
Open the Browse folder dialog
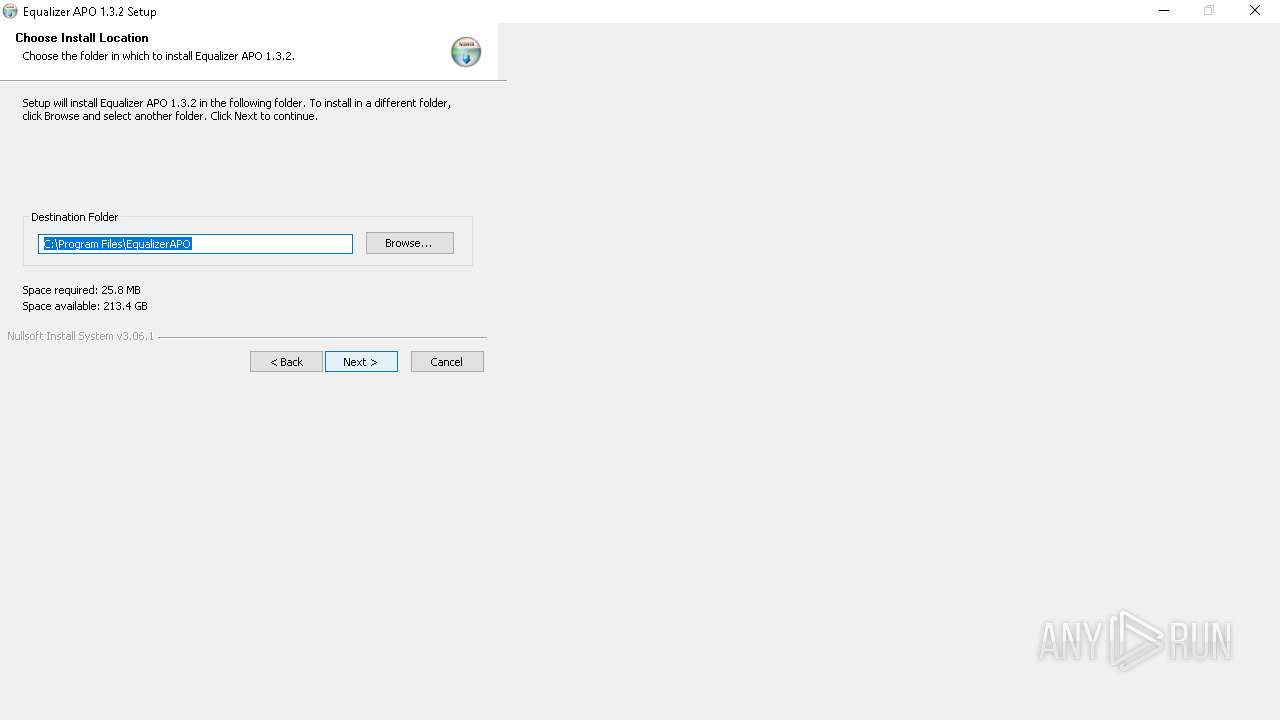point(409,243)
